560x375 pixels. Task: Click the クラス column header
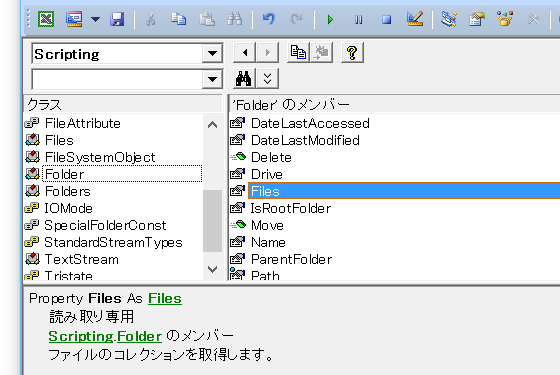click(124, 105)
